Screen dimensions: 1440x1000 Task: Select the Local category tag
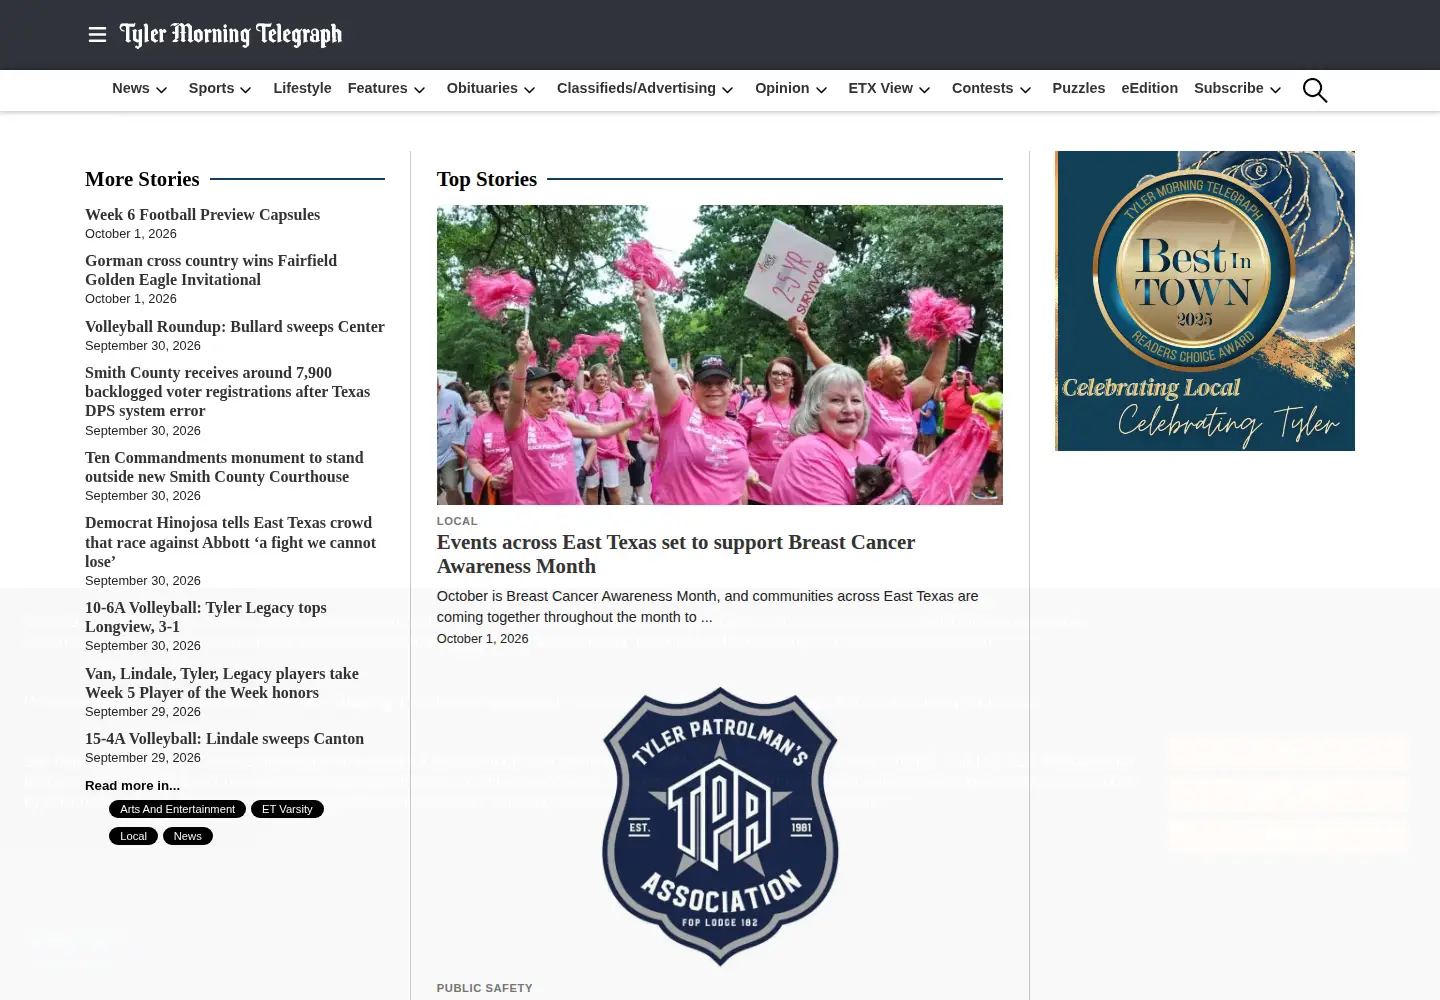(133, 836)
